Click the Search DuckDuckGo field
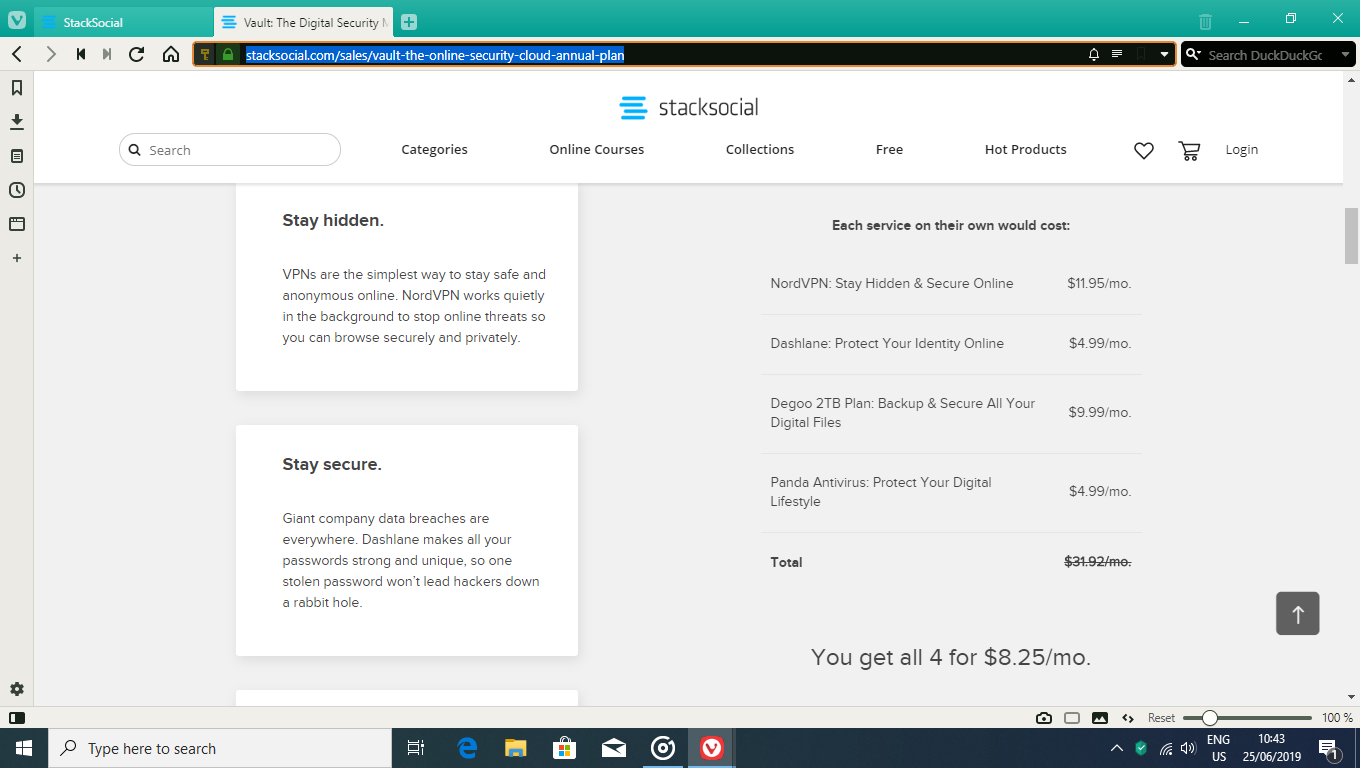Screen dimensions: 1360x768 tap(1266, 55)
